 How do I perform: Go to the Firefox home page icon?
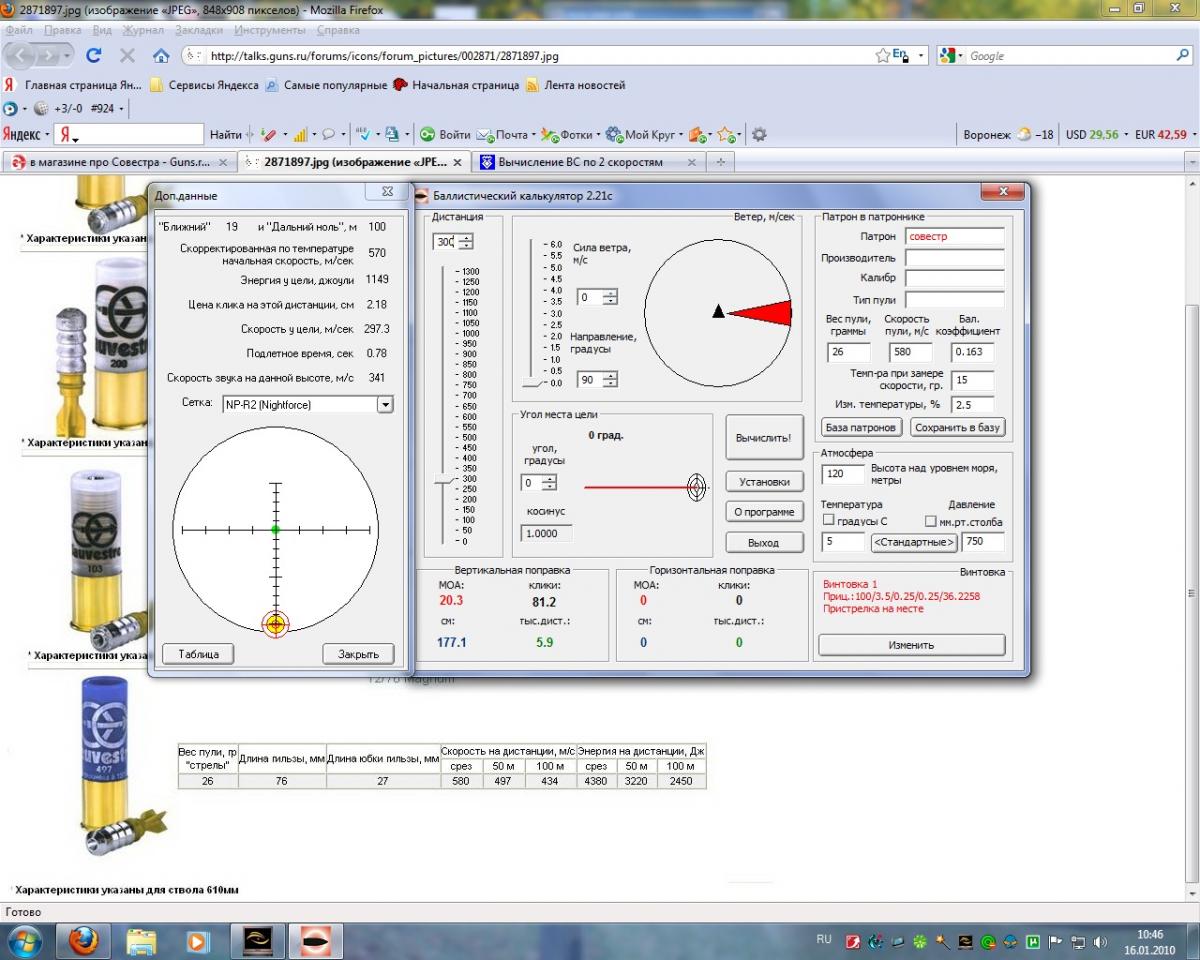coord(160,56)
